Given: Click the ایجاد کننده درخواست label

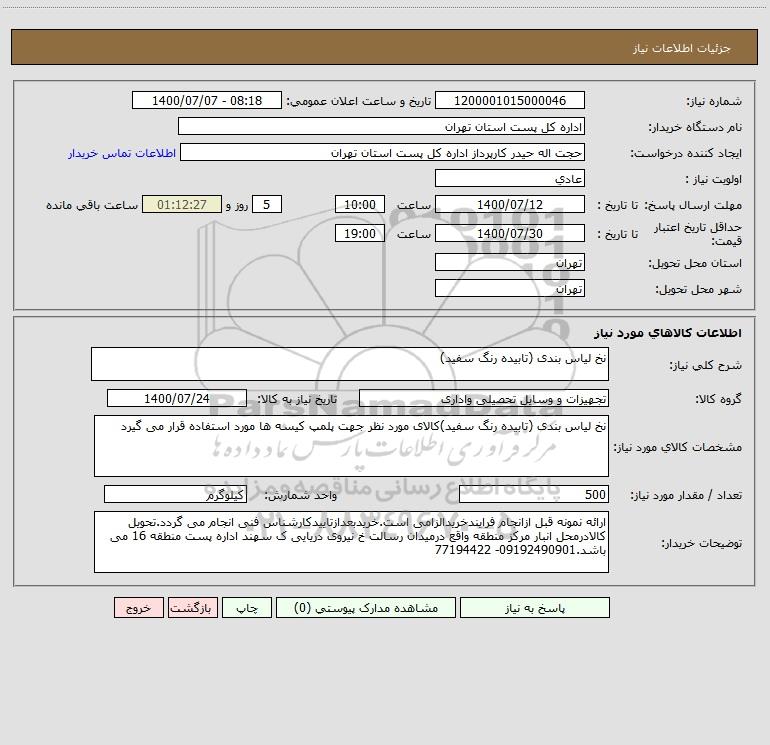Looking at the screenshot, I should [686, 153].
